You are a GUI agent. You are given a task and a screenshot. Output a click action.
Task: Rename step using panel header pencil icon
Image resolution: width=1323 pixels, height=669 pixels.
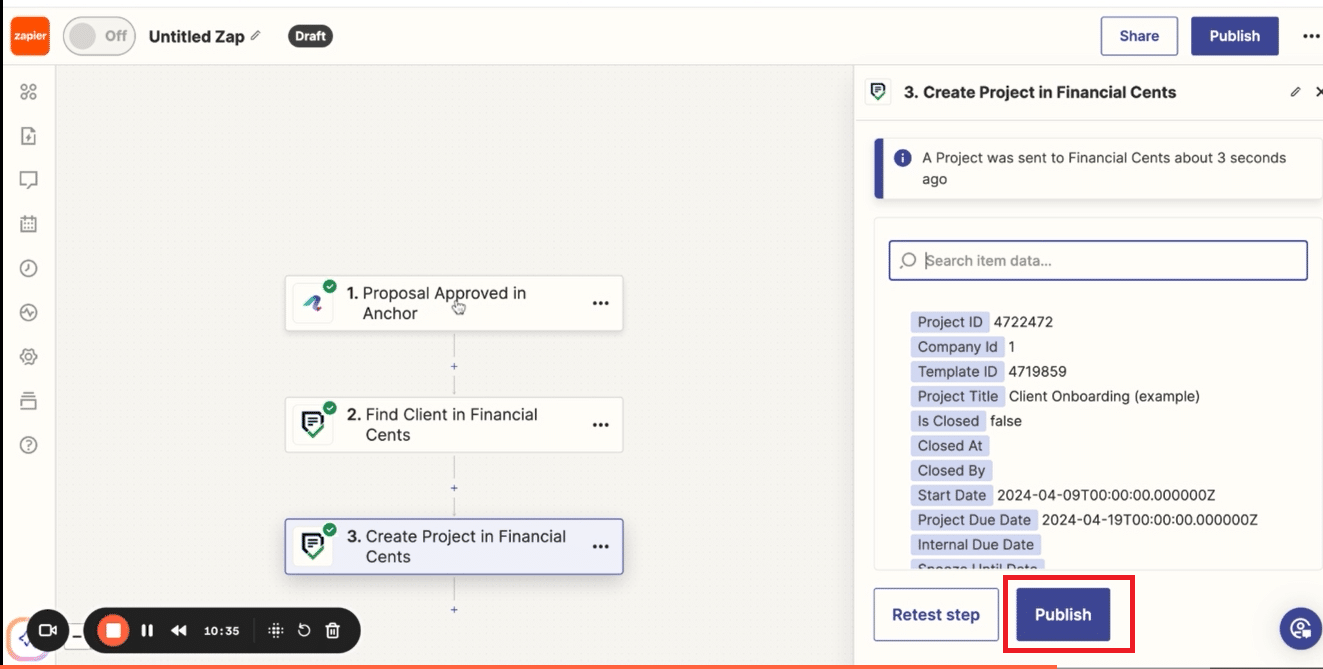pyautogui.click(x=1295, y=92)
